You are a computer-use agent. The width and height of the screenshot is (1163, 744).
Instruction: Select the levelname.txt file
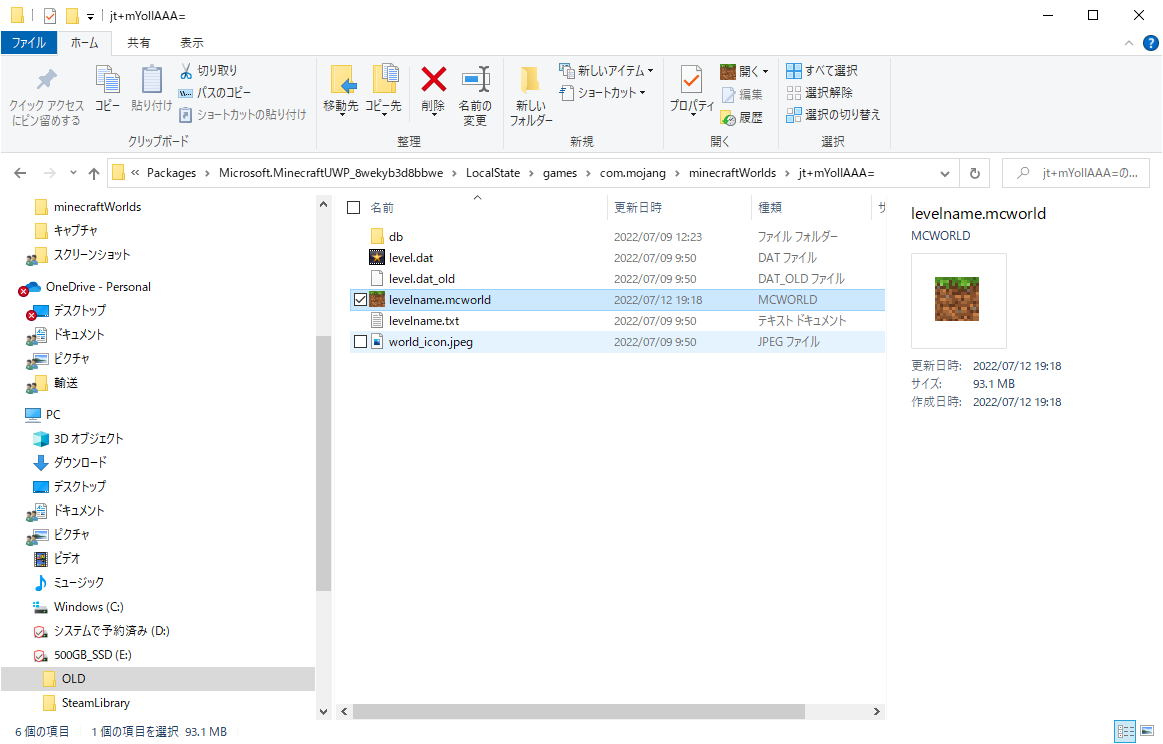click(424, 320)
